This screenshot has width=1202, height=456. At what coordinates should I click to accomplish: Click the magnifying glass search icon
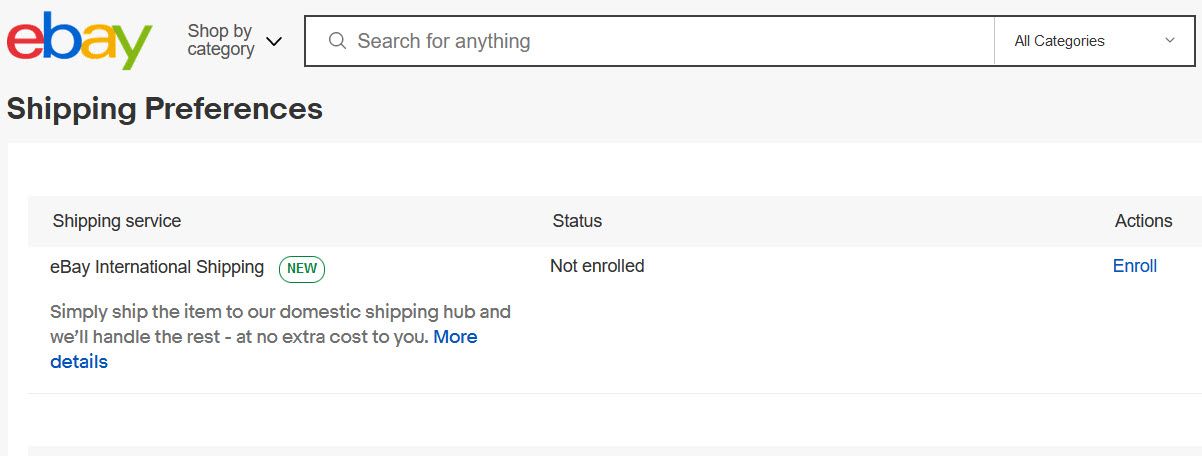337,41
